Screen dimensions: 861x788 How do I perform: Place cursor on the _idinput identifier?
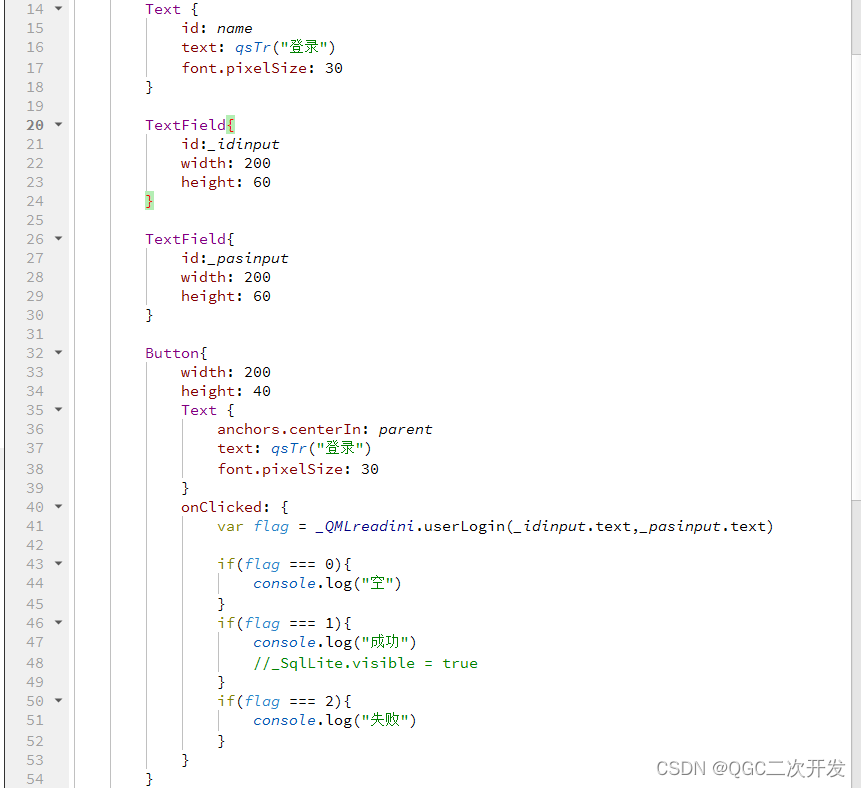pyautogui.click(x=247, y=144)
